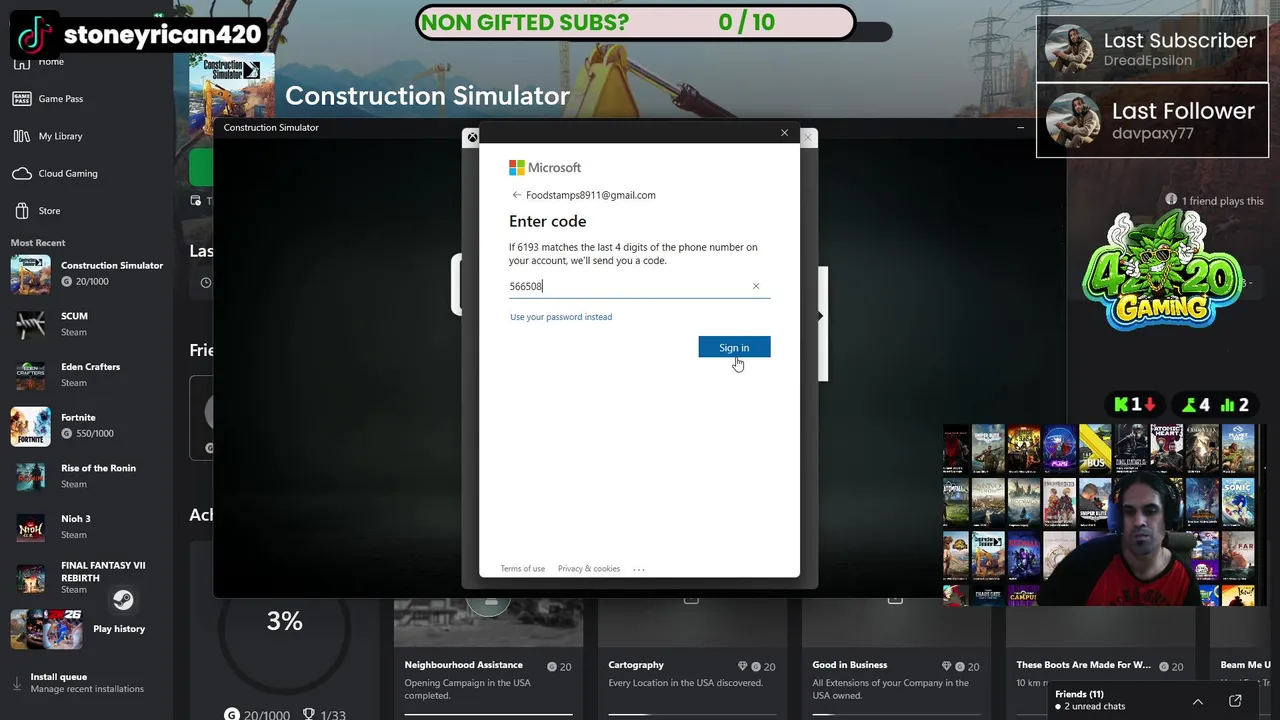This screenshot has height=720, width=1280.
Task: Click the Cloud Gaming cloud icon
Action: pos(22,173)
